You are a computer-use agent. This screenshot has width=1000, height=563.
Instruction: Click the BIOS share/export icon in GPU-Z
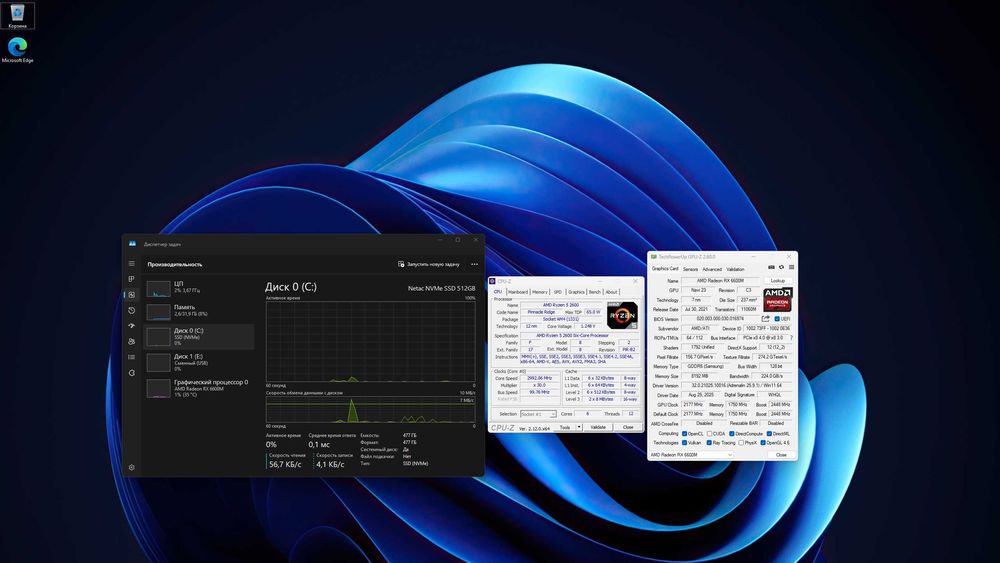point(765,319)
